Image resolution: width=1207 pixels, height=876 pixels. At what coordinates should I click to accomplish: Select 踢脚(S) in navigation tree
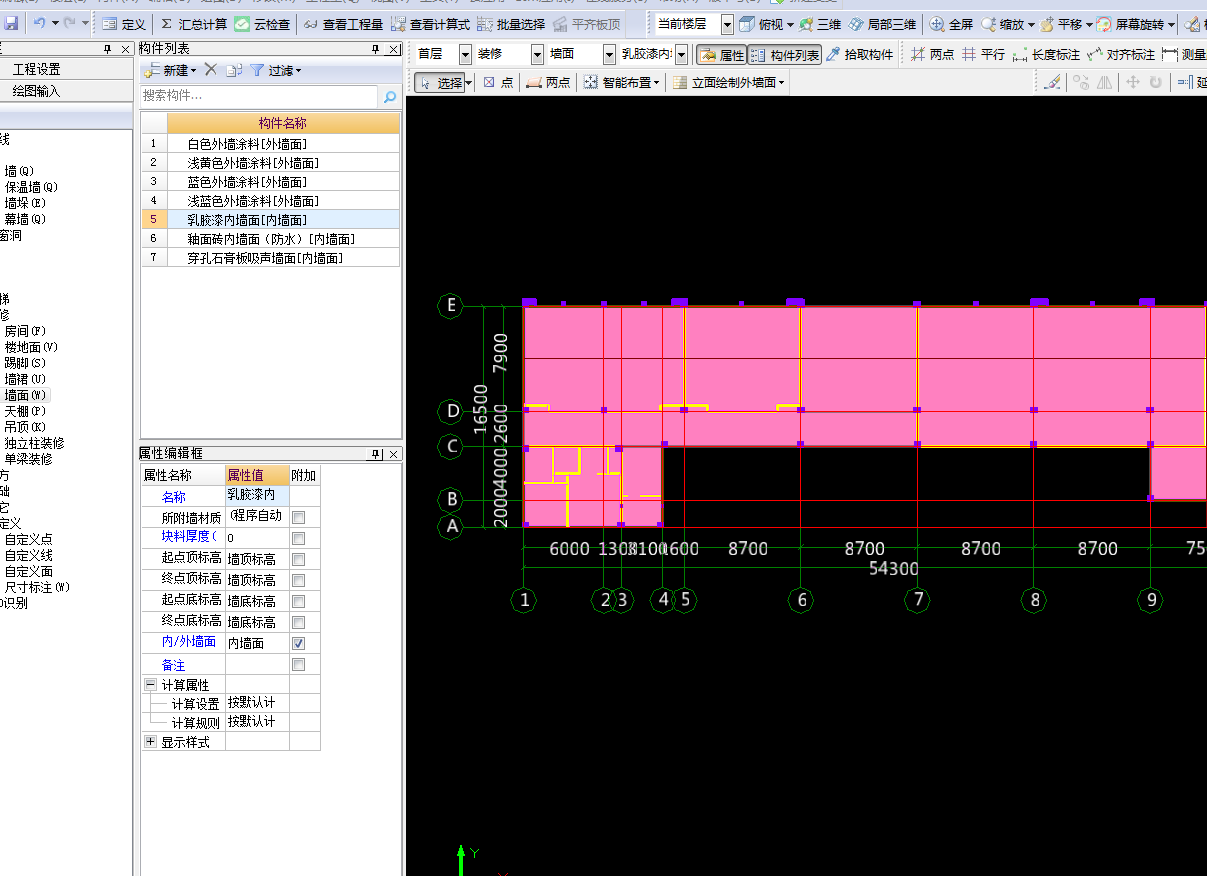point(26,363)
